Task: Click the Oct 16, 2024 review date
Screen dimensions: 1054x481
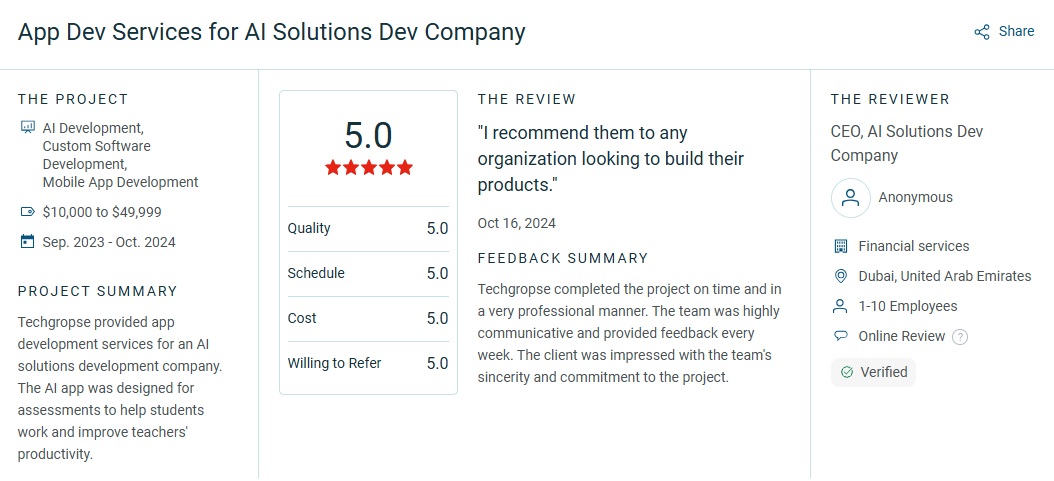Action: click(517, 223)
